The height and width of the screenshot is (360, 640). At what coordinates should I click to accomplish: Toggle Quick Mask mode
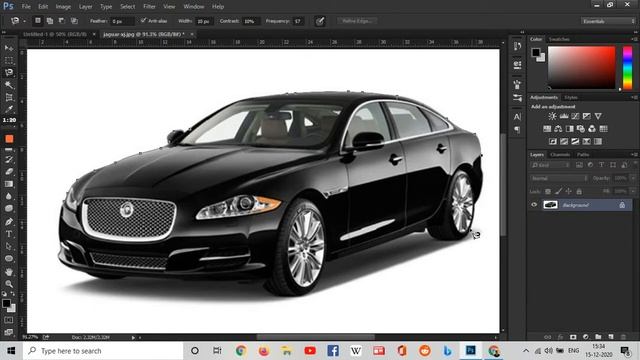click(x=9, y=320)
